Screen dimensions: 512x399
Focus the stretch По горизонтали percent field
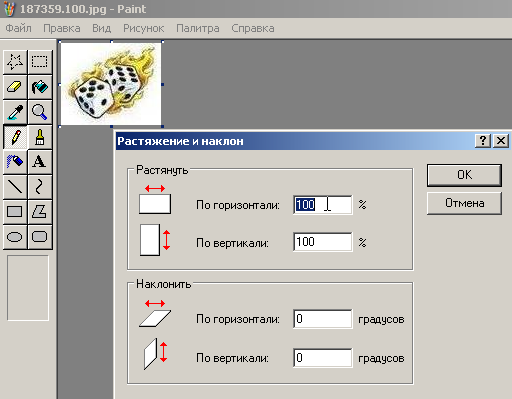point(323,205)
